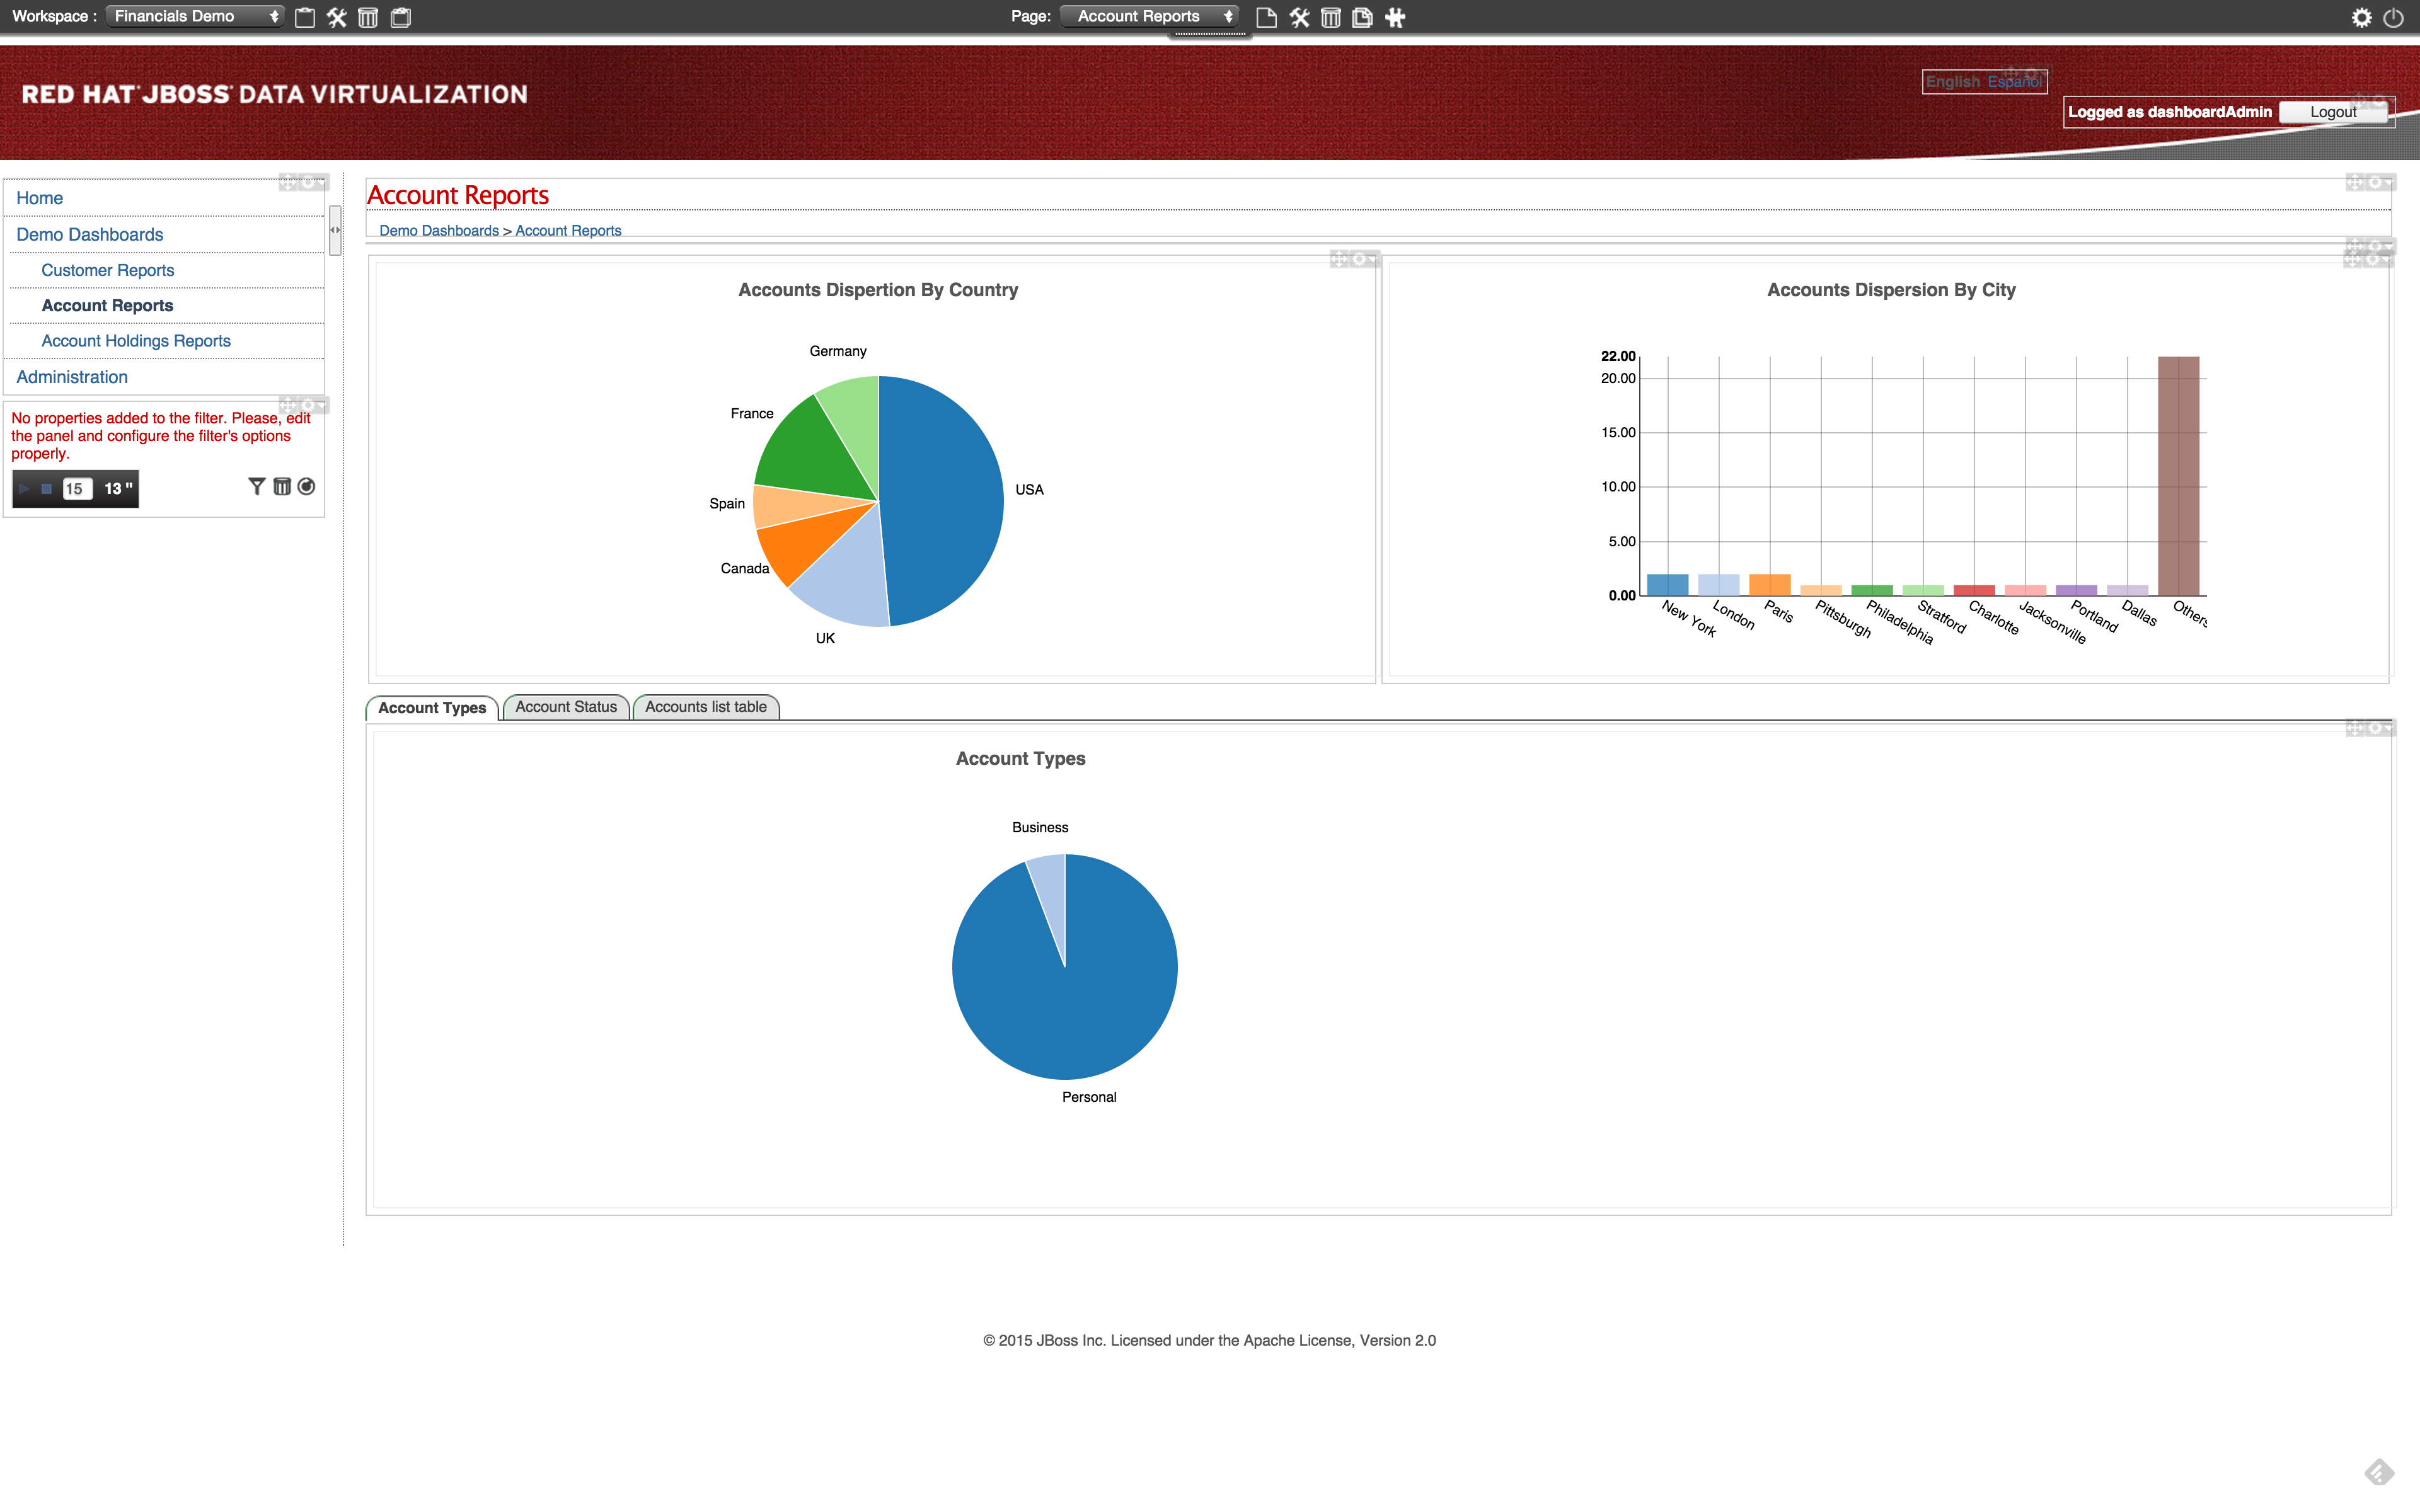Click the Logout button

(x=2332, y=112)
